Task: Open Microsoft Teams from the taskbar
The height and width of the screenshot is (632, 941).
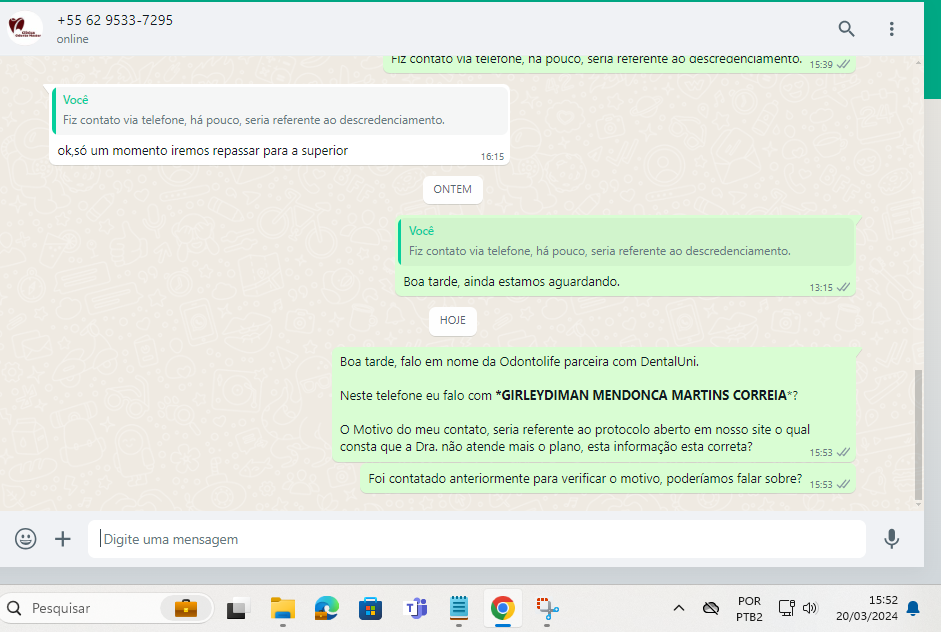Action: tap(415, 609)
